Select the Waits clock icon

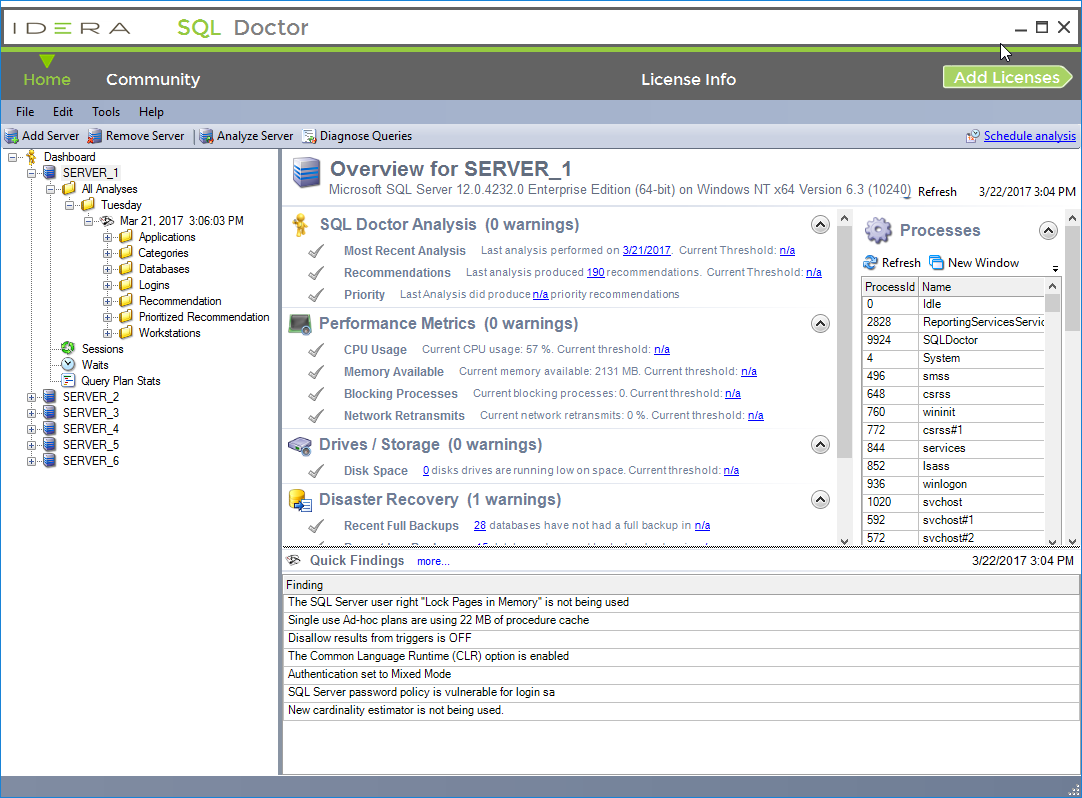tap(68, 364)
